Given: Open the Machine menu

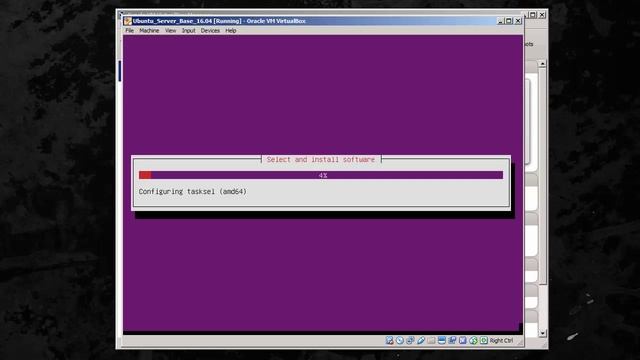Looking at the screenshot, I should [149, 31].
